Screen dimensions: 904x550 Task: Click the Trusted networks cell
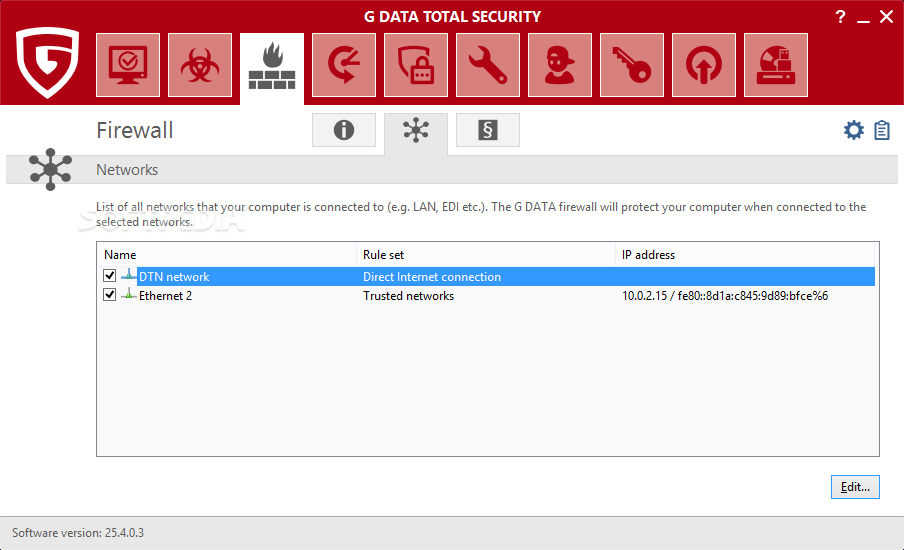point(408,296)
